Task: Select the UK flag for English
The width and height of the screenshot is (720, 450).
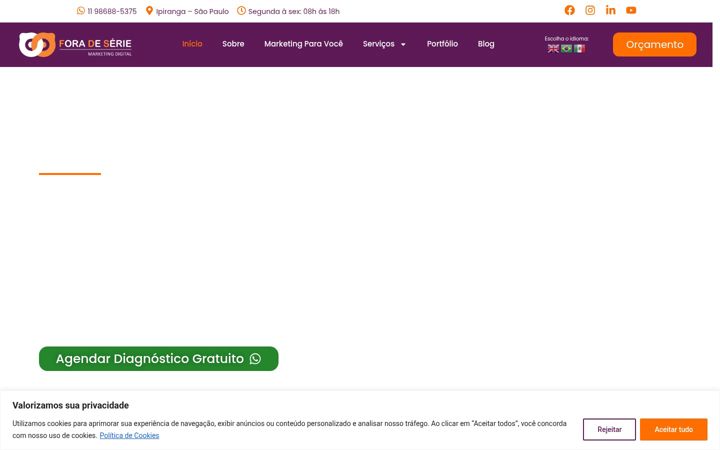Action: coord(553,49)
